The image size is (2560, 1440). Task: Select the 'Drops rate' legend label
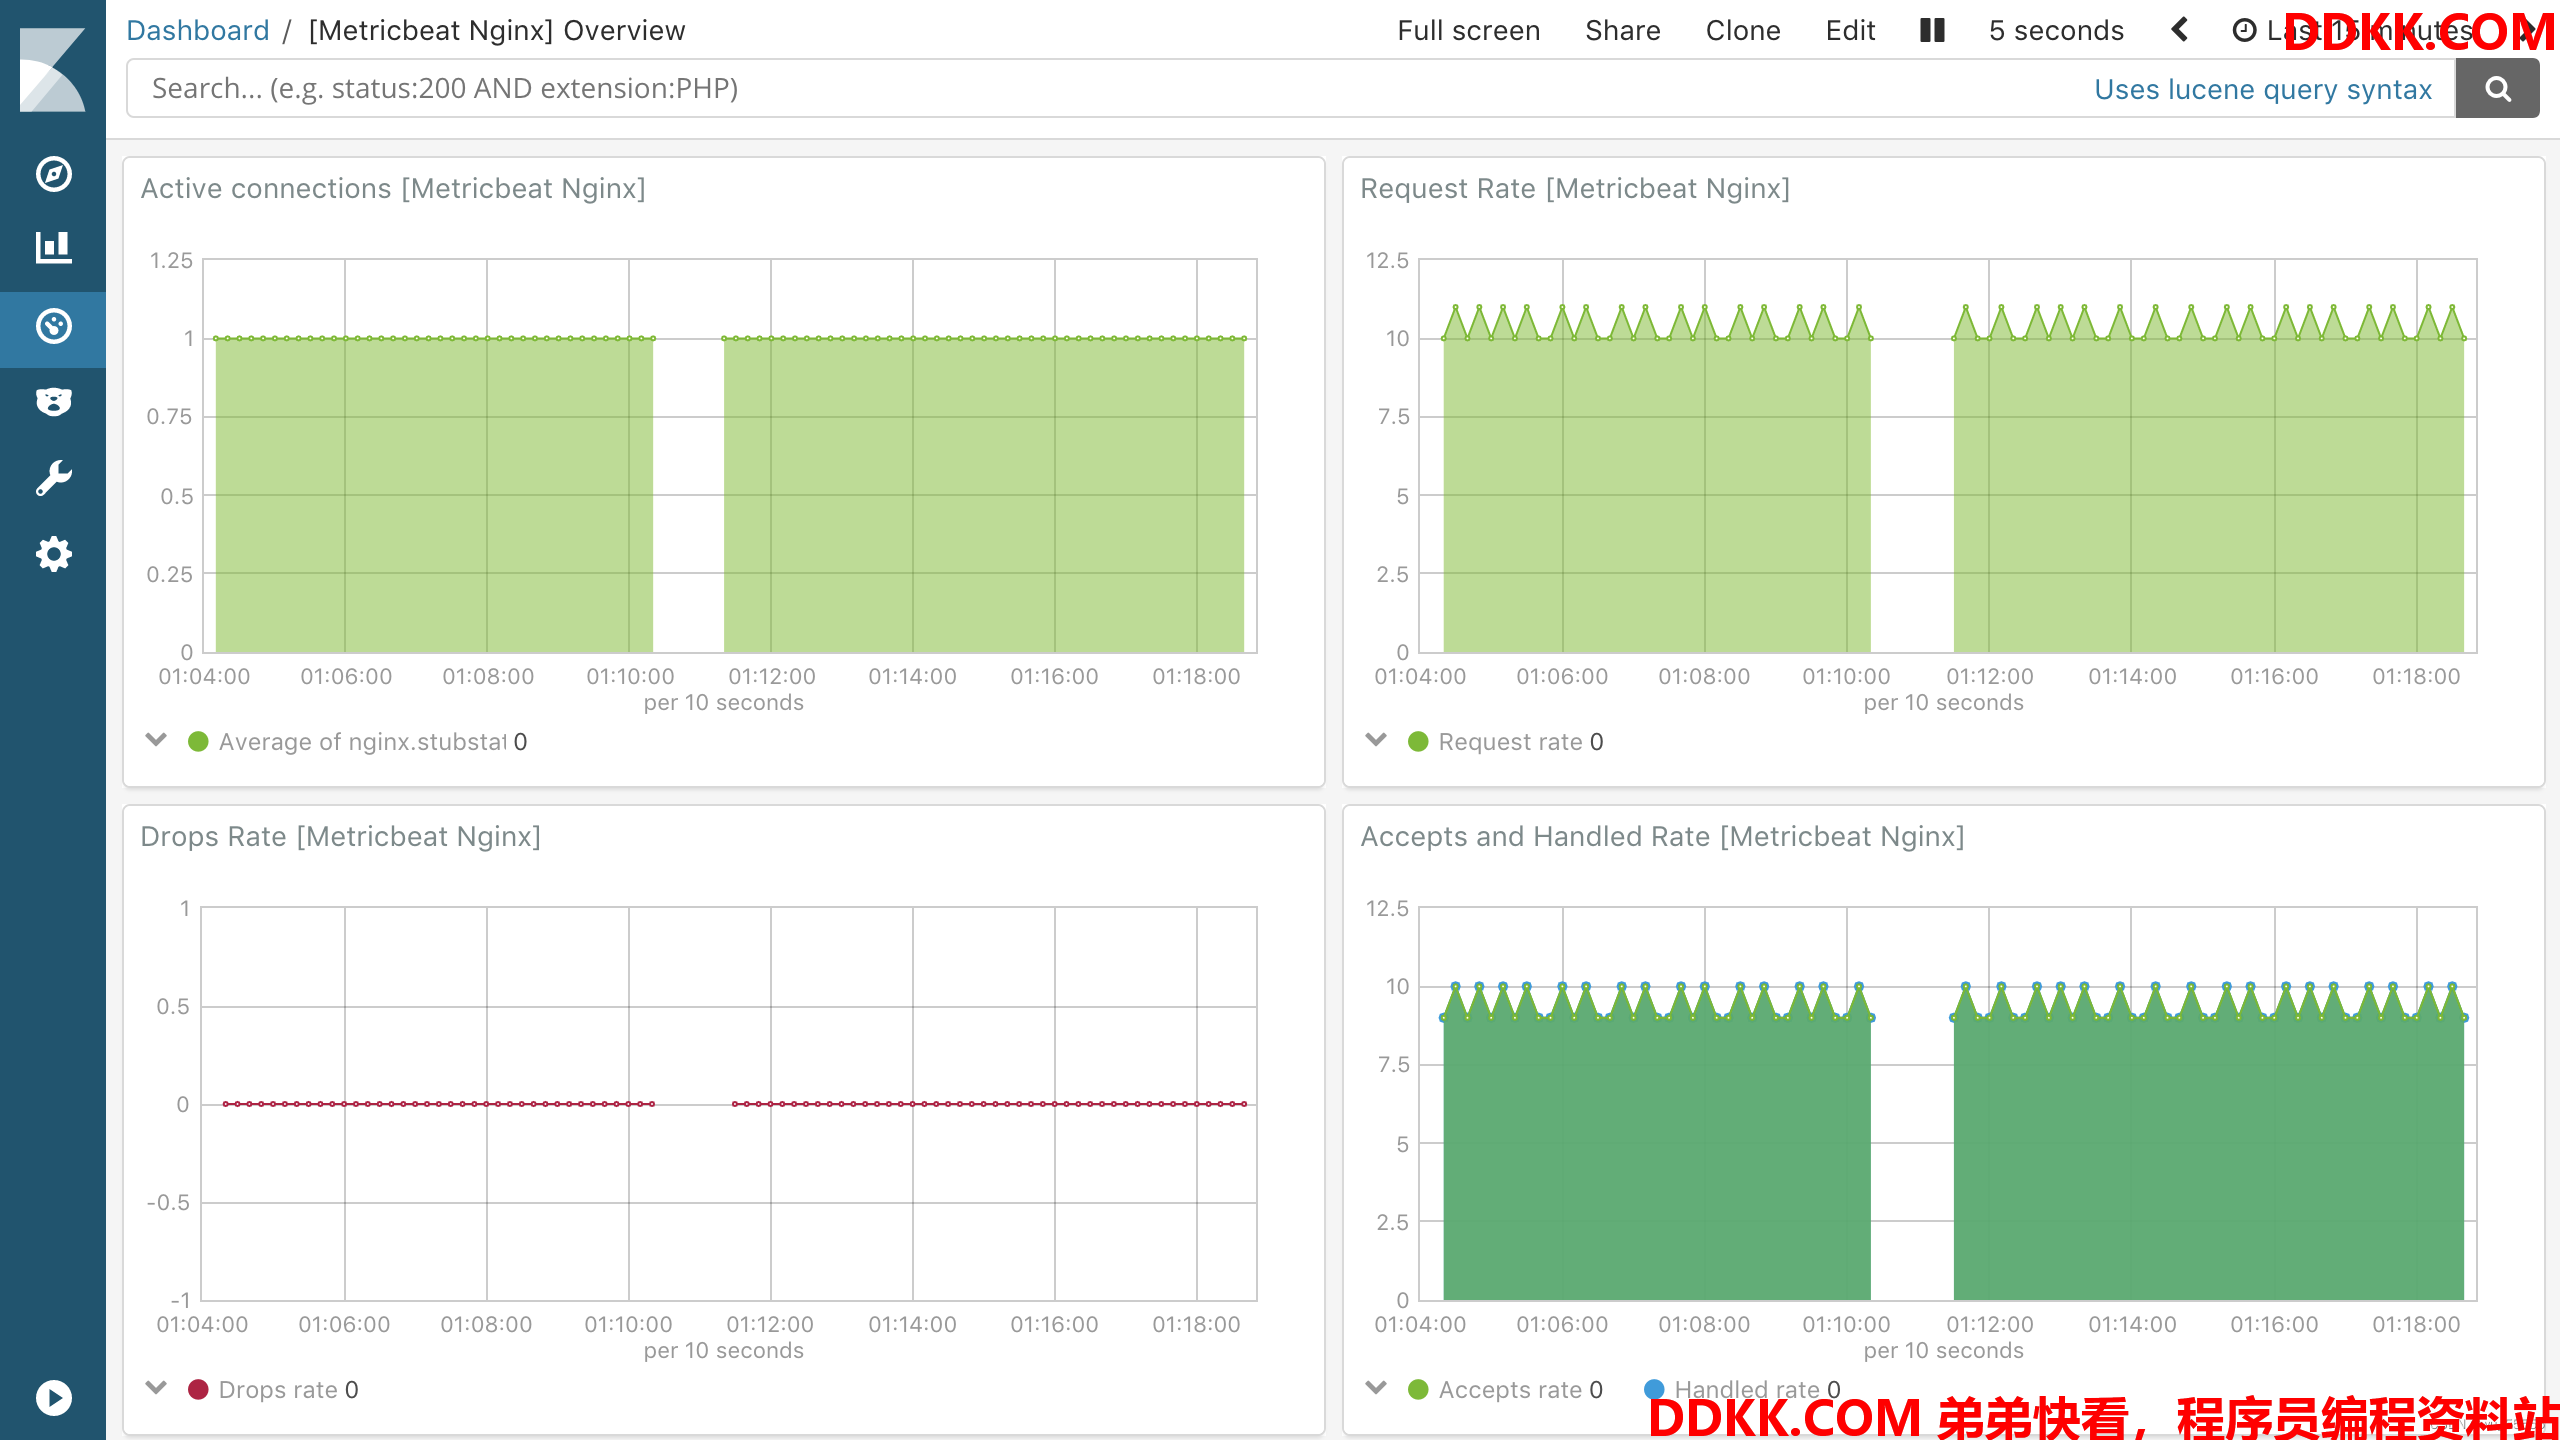pyautogui.click(x=278, y=1390)
